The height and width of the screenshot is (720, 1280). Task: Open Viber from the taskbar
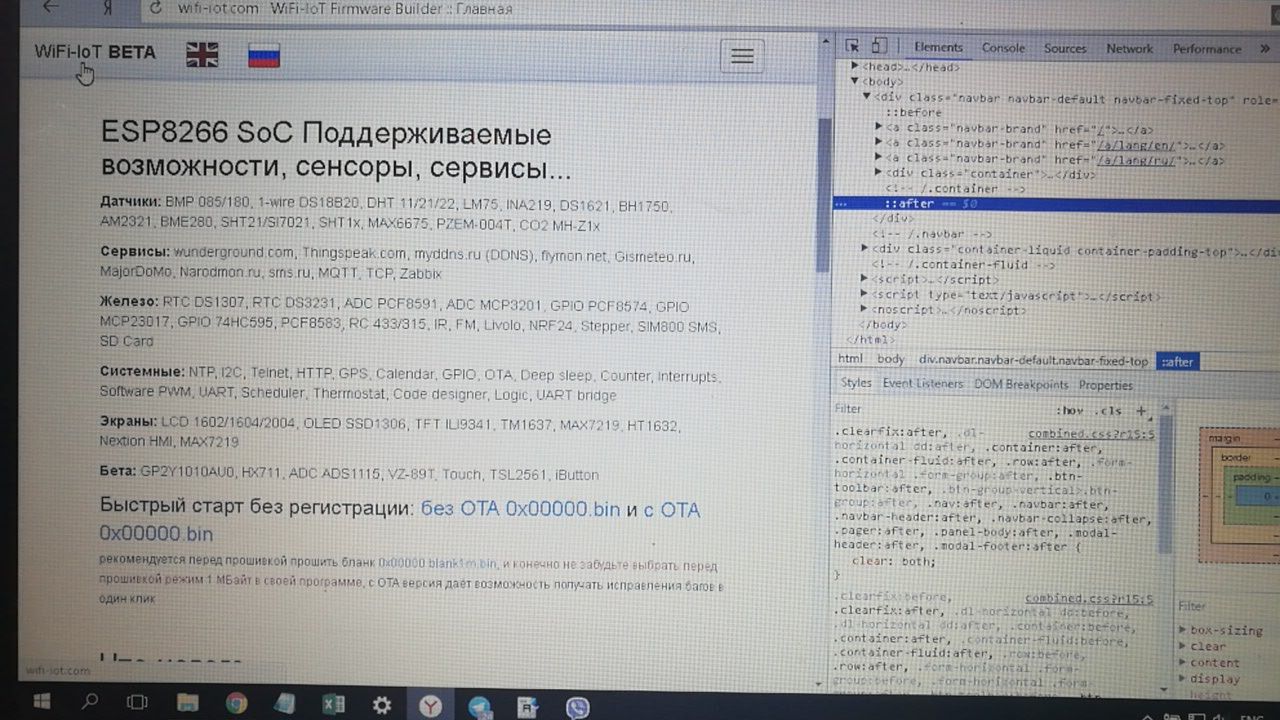[577, 707]
